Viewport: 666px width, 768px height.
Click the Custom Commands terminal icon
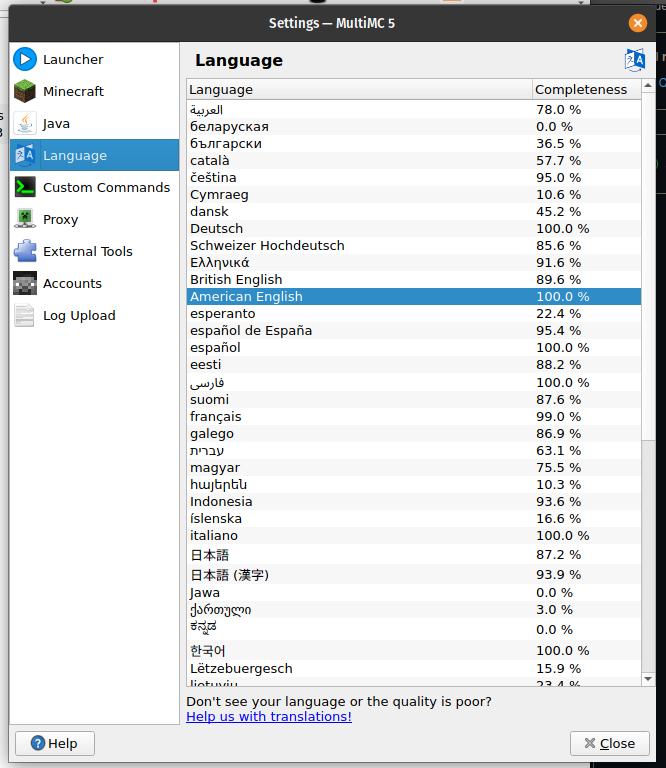[x=25, y=187]
